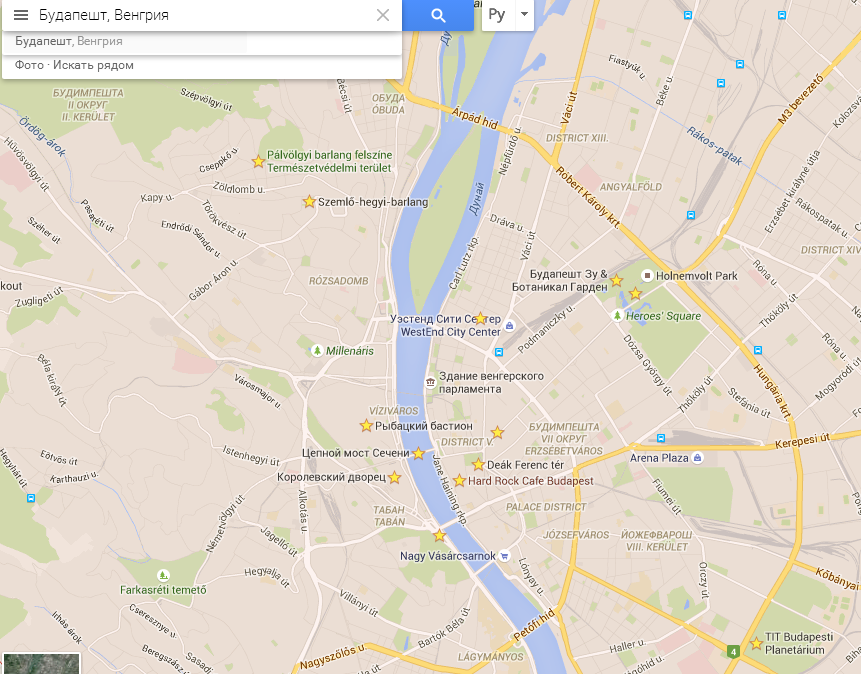Screen dimensions: 861x674
Task: Click the TIT Budapesti Planetárium star
Action: point(756,643)
